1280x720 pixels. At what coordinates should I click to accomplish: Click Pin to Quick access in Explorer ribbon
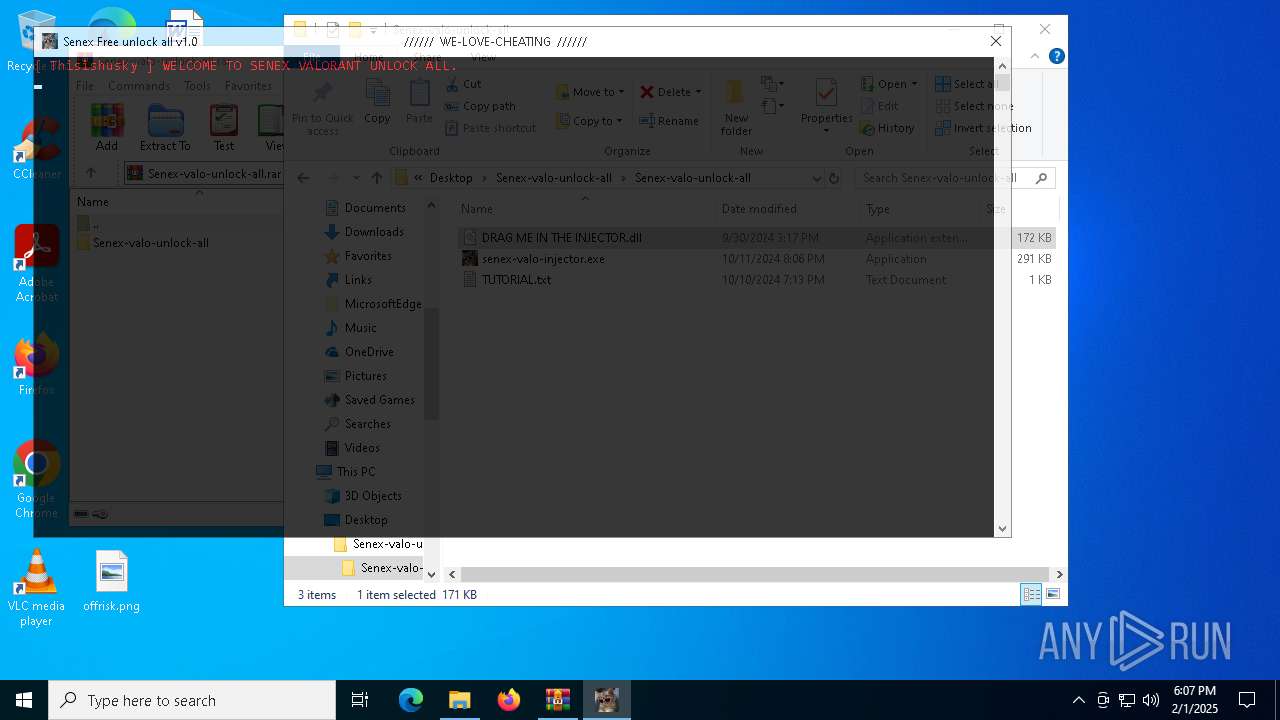click(x=322, y=108)
